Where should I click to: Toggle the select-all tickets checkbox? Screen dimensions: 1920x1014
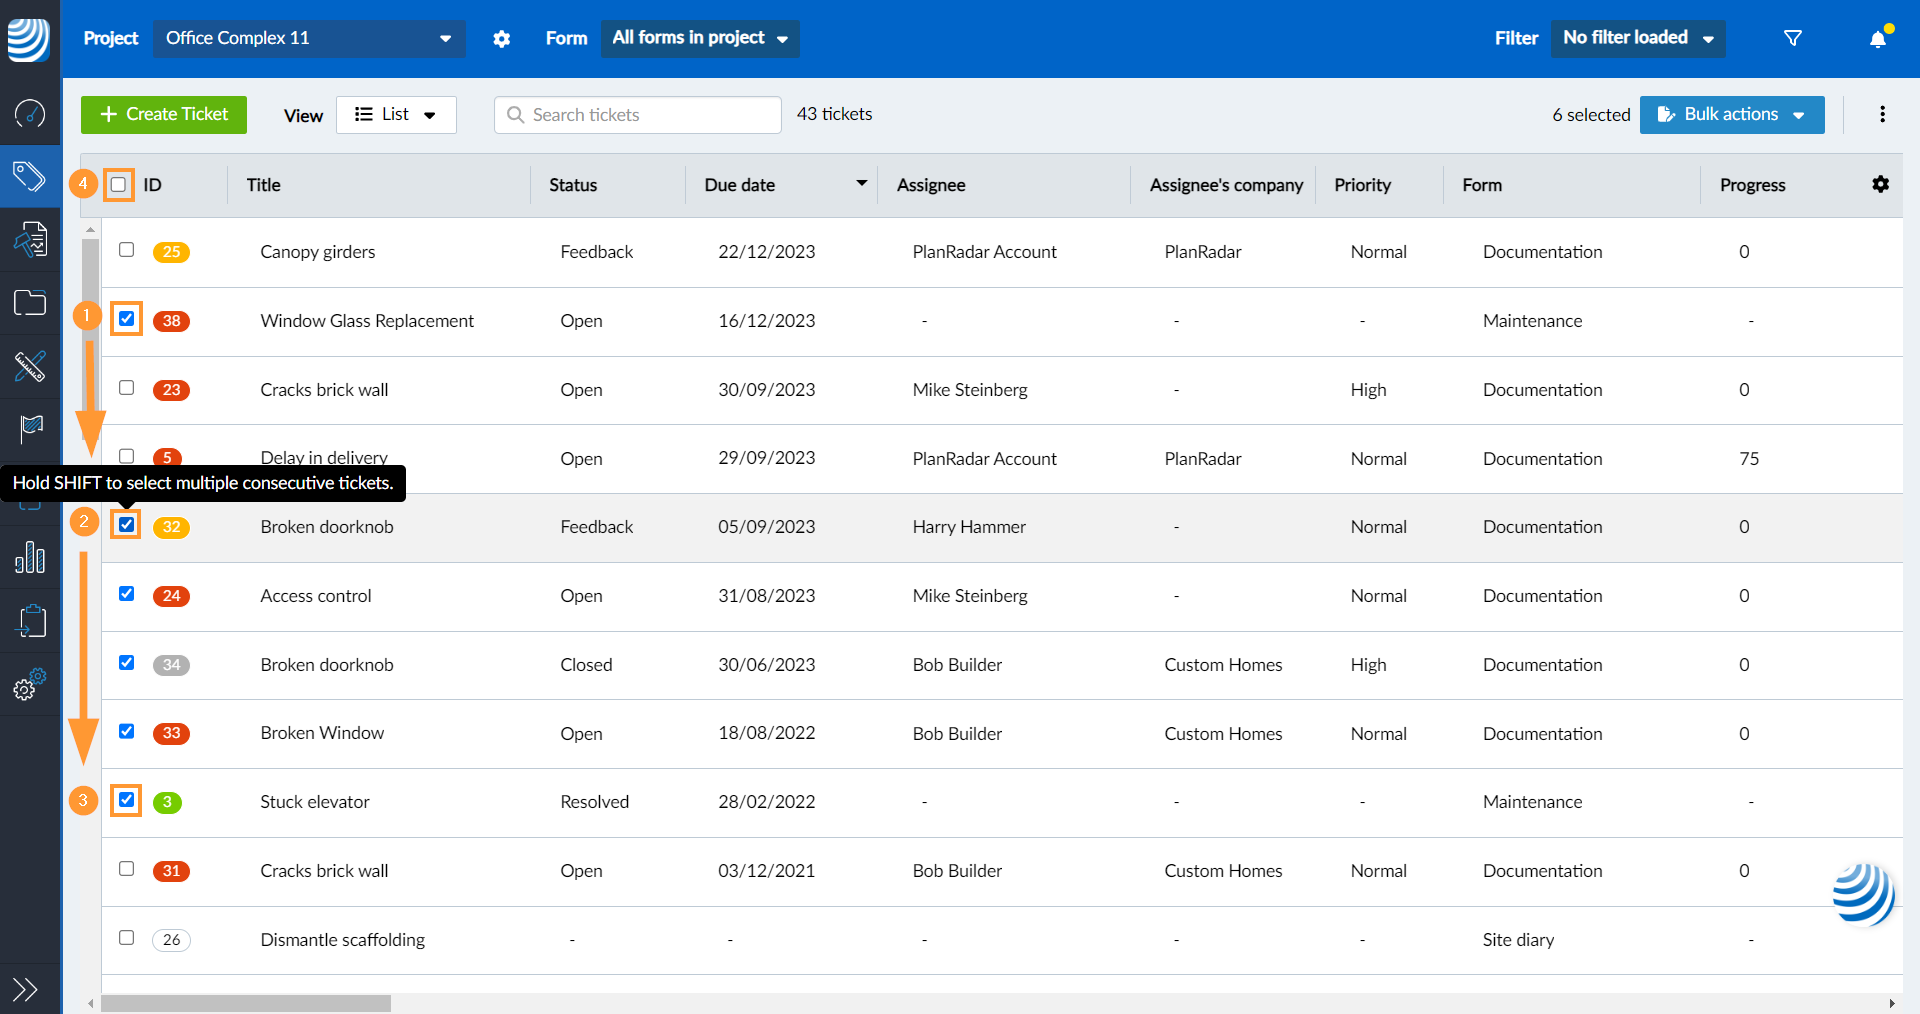[119, 185]
